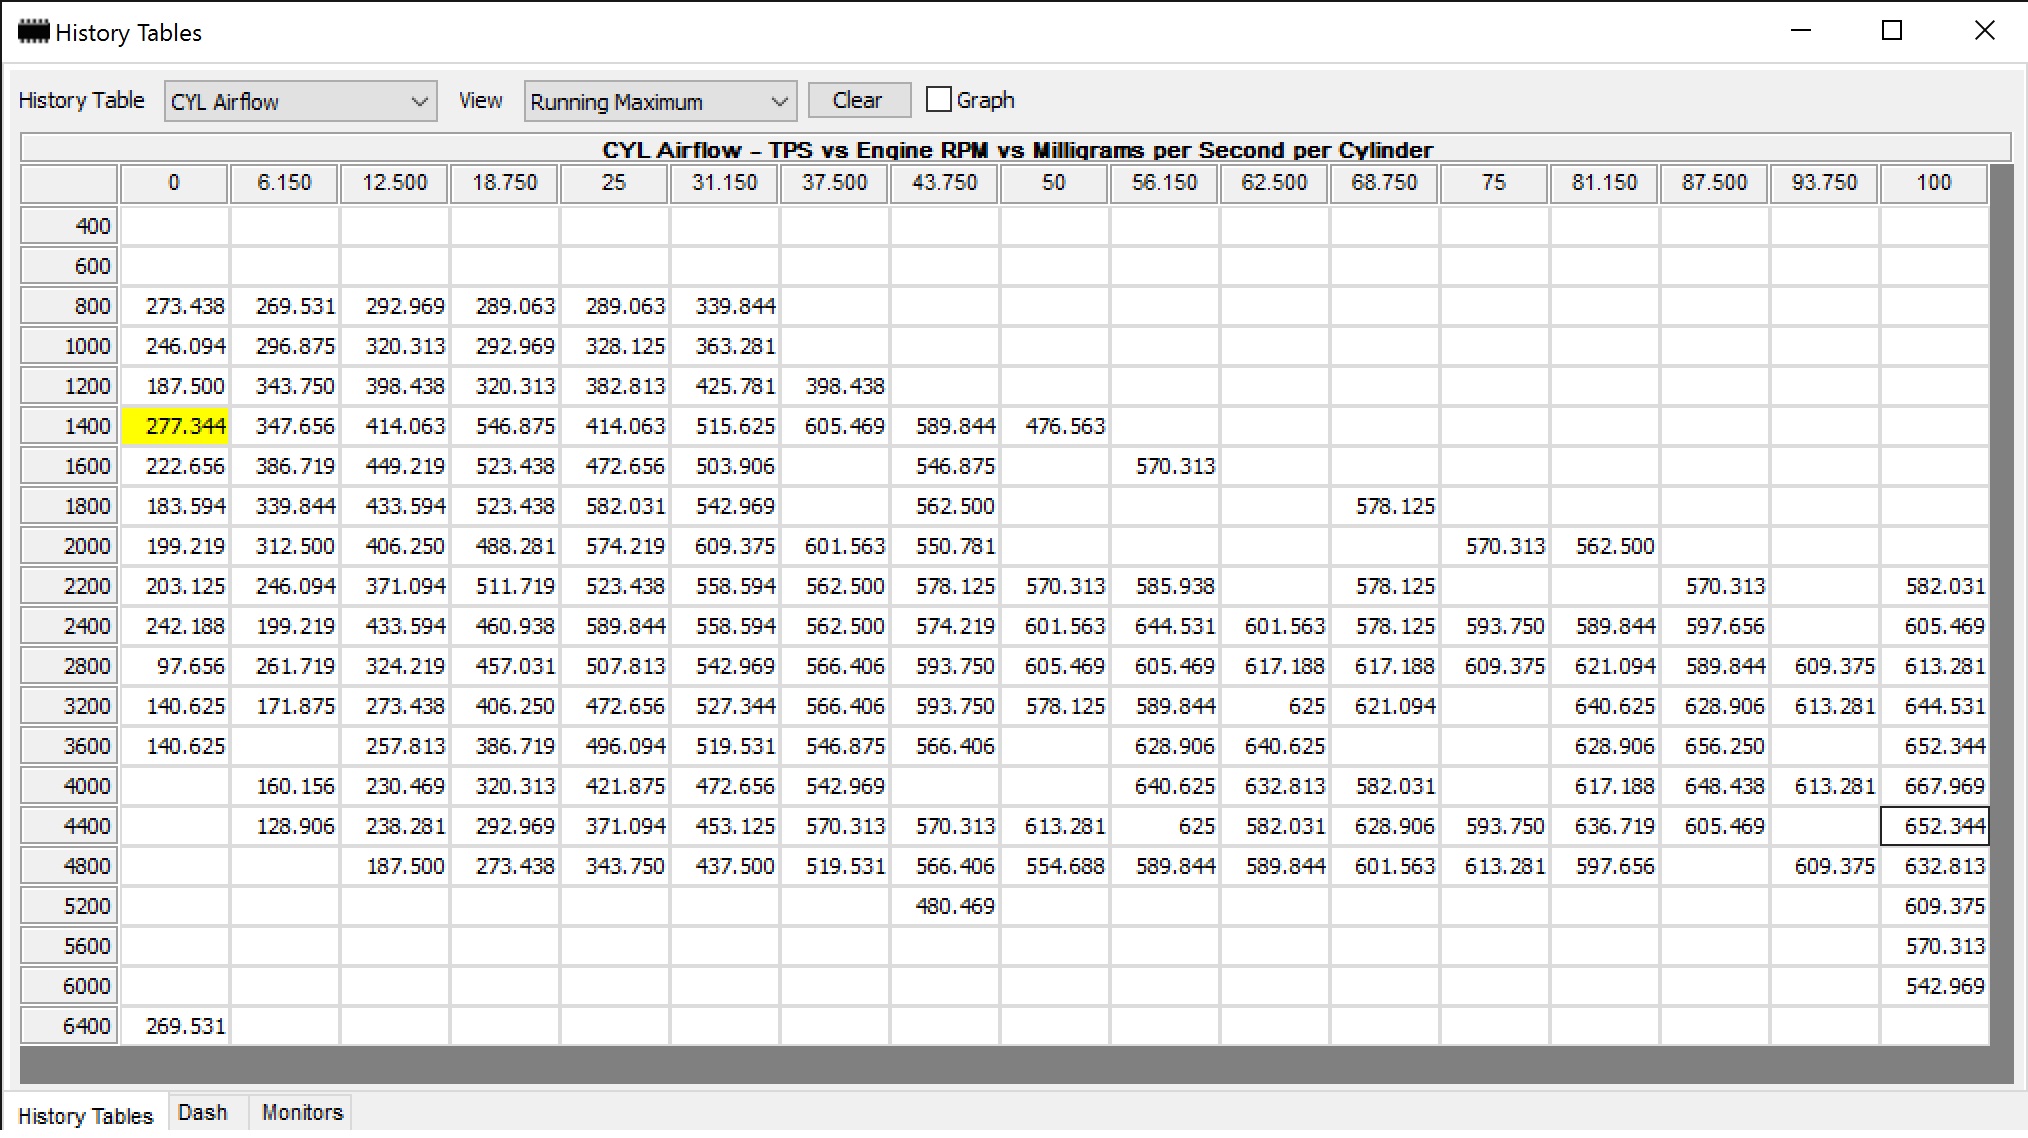Click the 43.750 TPS column header

click(944, 183)
